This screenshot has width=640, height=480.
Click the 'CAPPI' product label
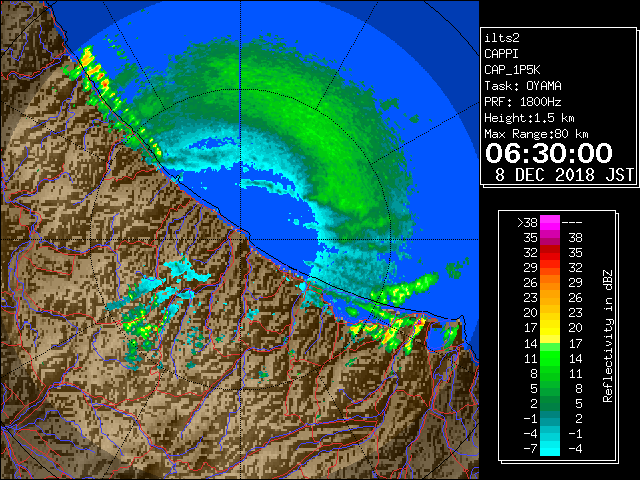point(501,54)
